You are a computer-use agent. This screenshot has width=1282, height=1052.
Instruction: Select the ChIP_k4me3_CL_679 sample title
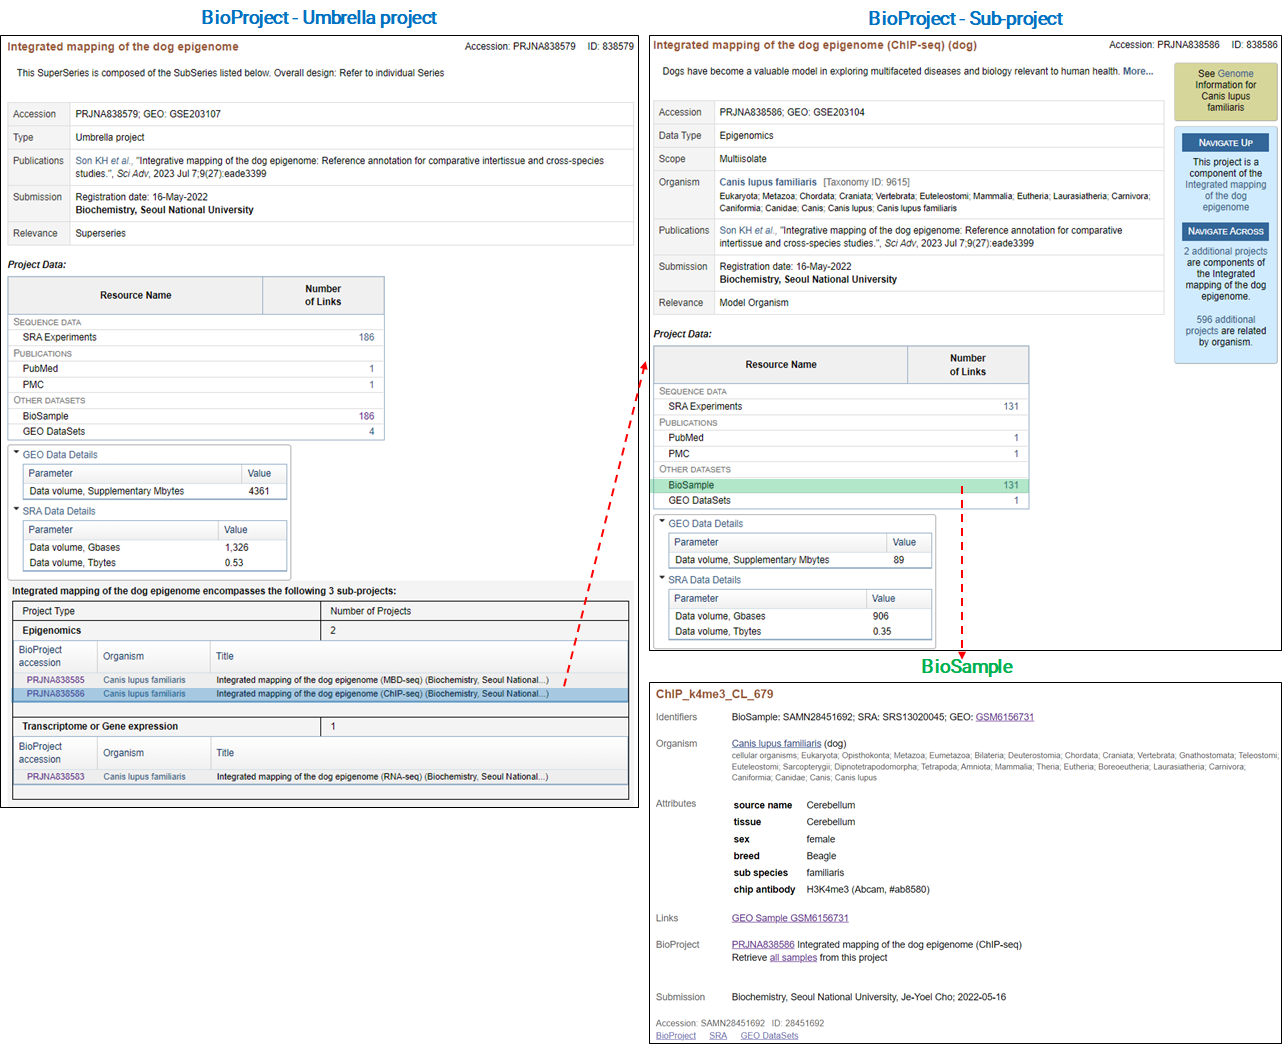(714, 694)
